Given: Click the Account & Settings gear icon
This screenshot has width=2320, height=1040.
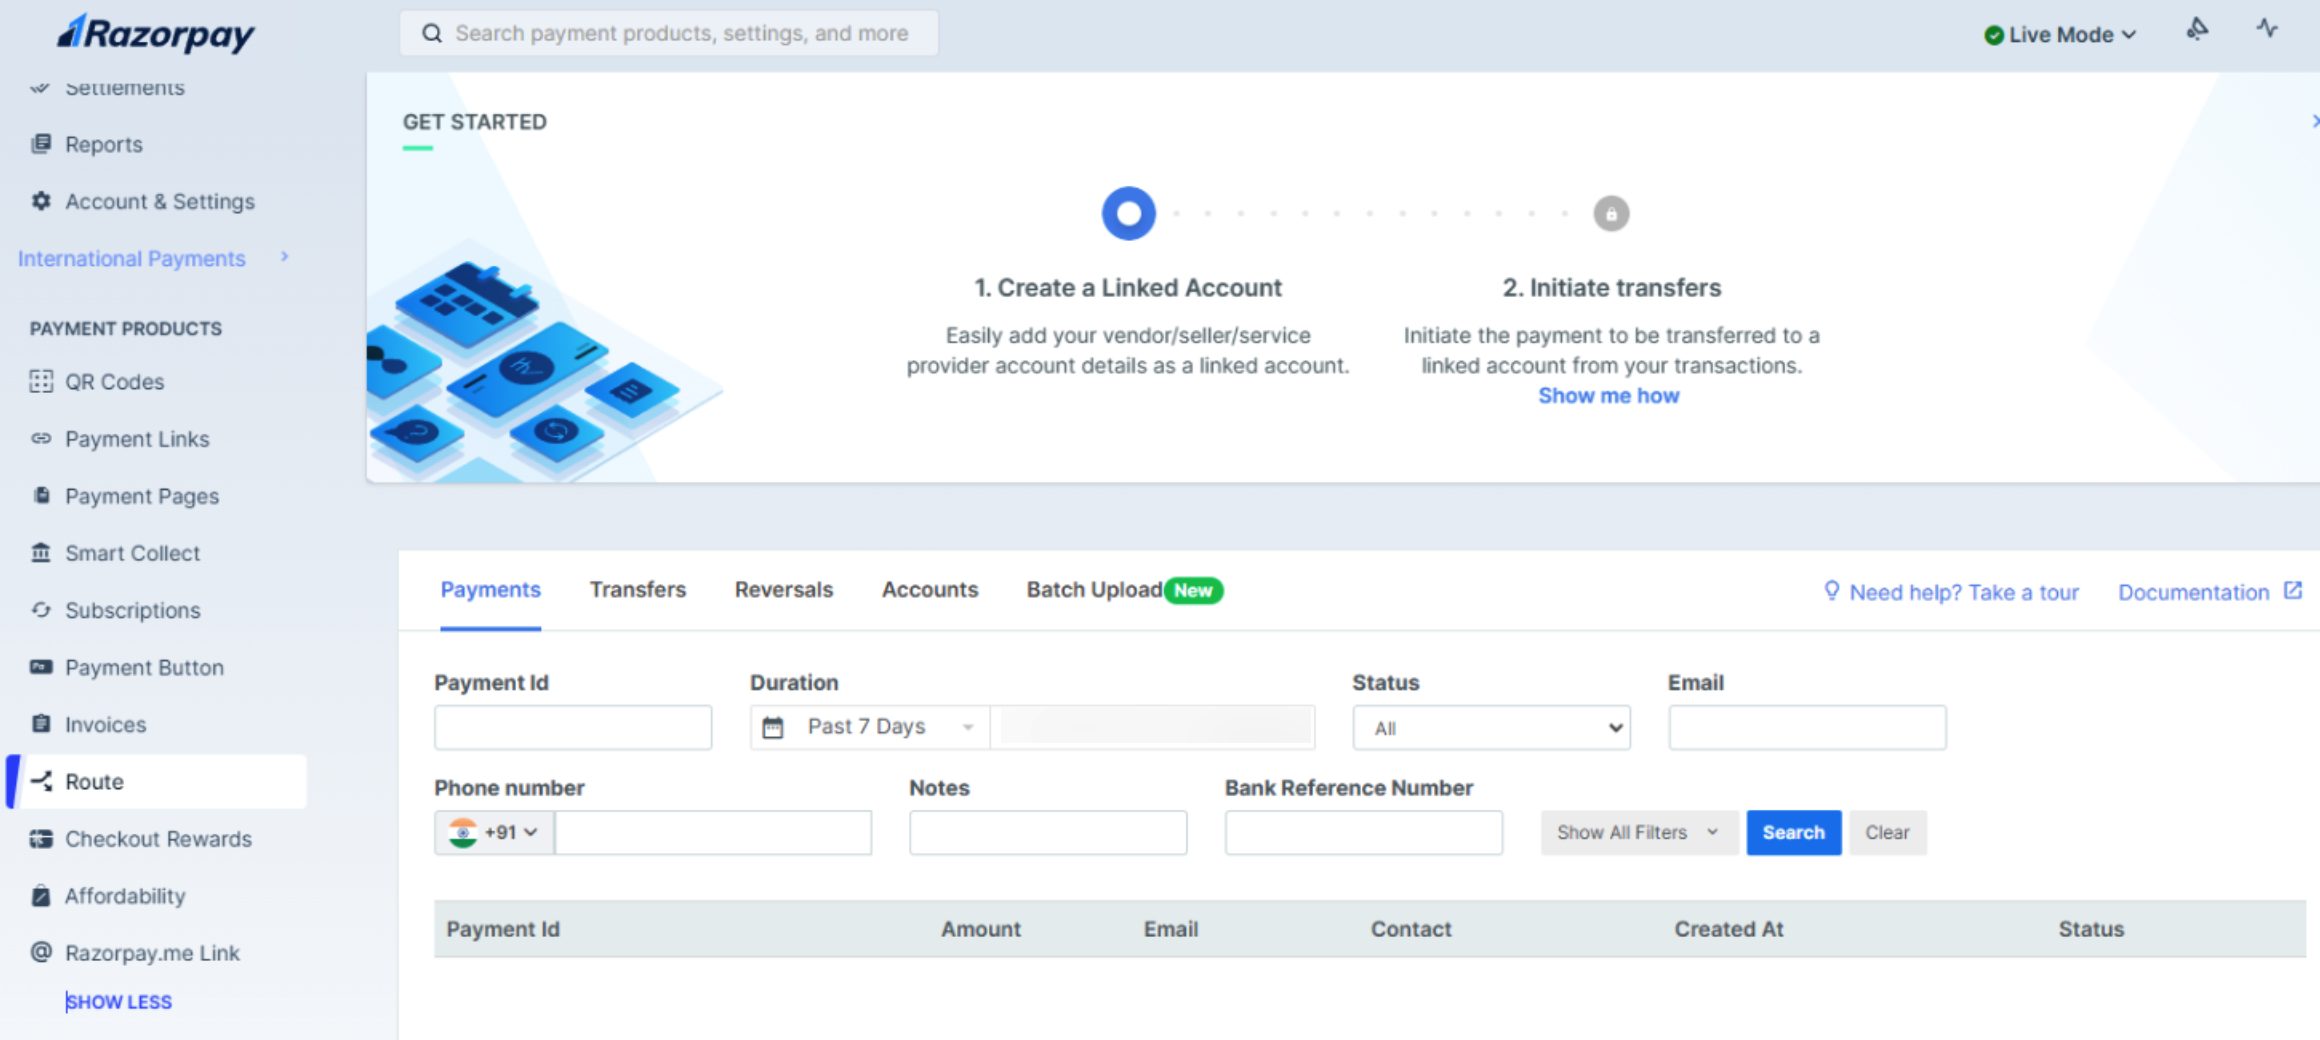Looking at the screenshot, I should 41,201.
